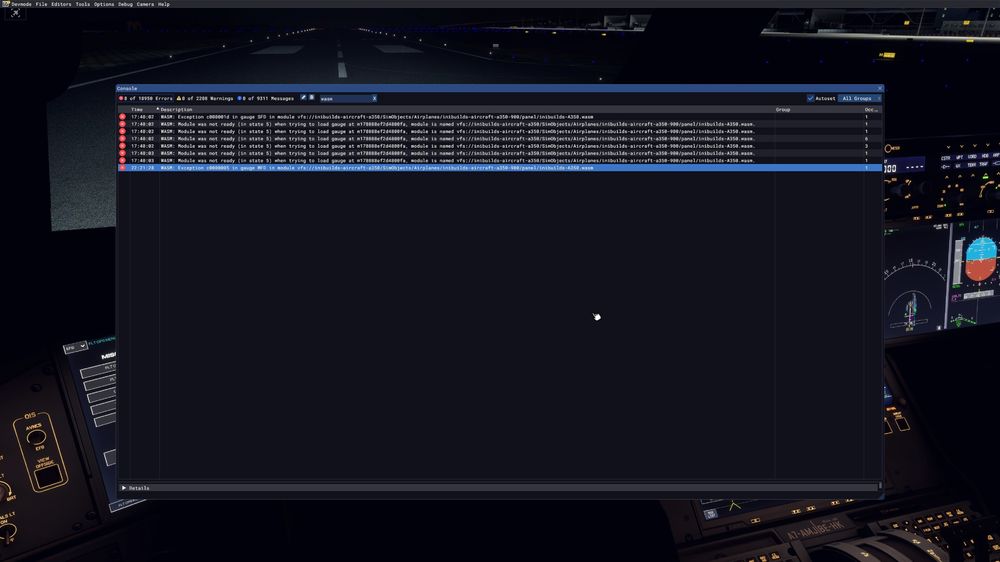Open the Editors menu

(61, 4)
